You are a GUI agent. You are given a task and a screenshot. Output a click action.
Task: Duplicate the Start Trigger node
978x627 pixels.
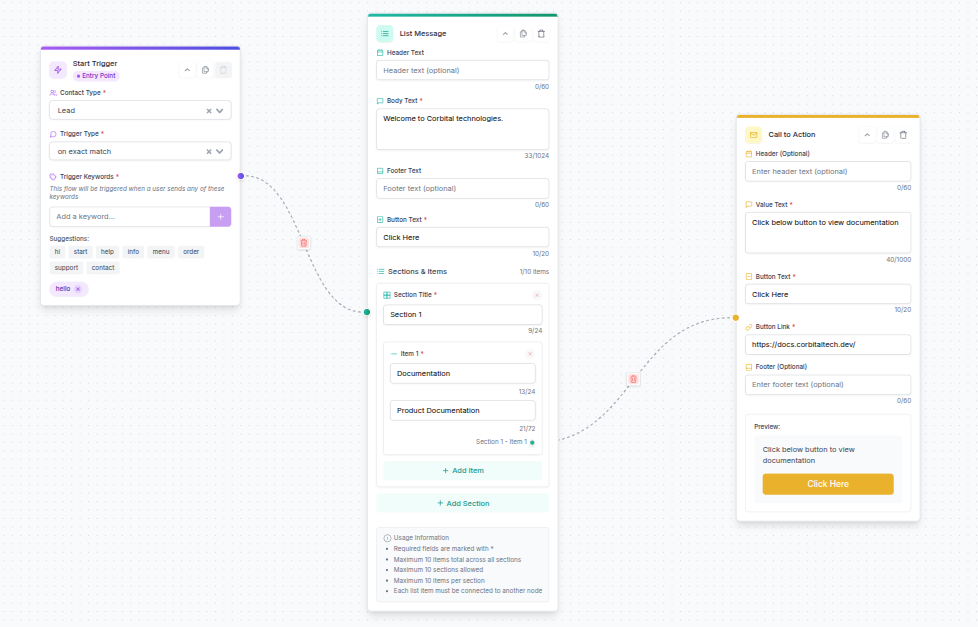pos(205,70)
